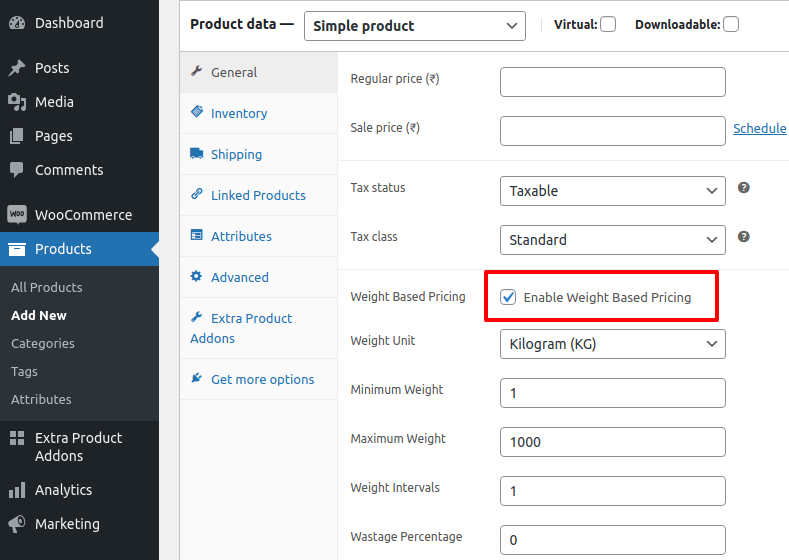Click the Minimum Weight field
Screen dimensions: 789x560
point(613,393)
